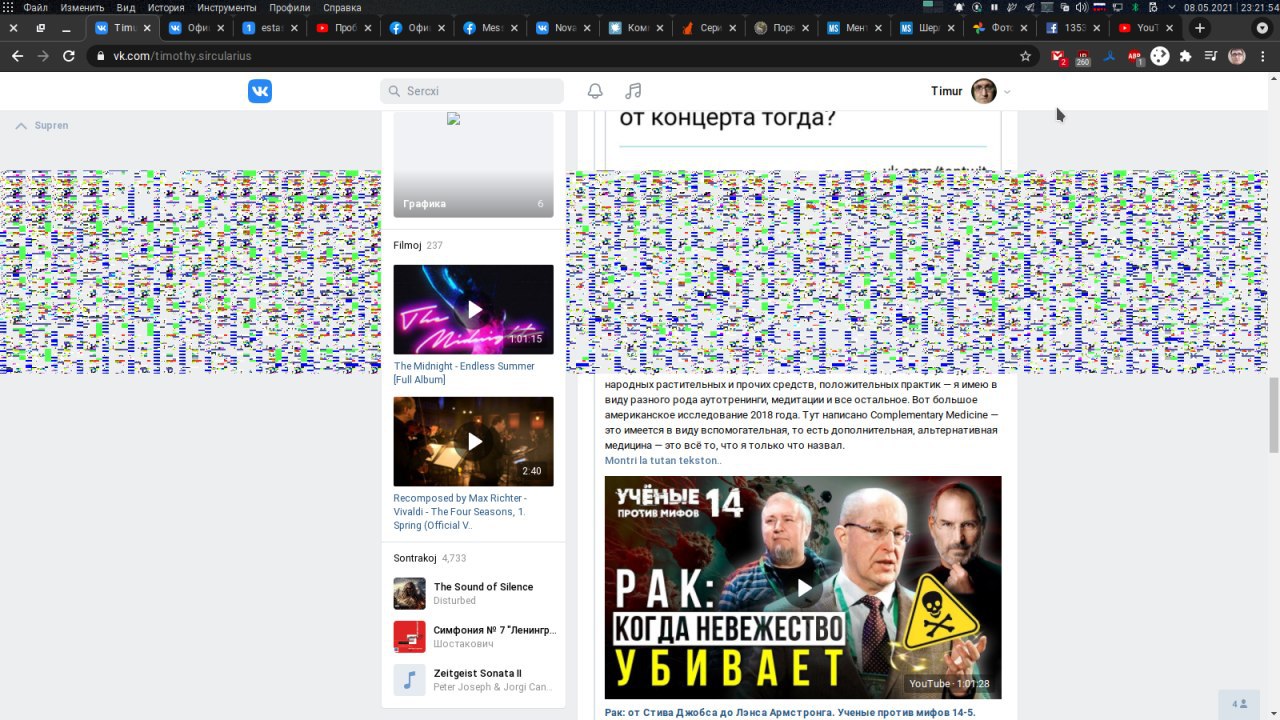Open the red extension with 260 badge
The image size is (1280, 720).
pyautogui.click(x=1083, y=57)
